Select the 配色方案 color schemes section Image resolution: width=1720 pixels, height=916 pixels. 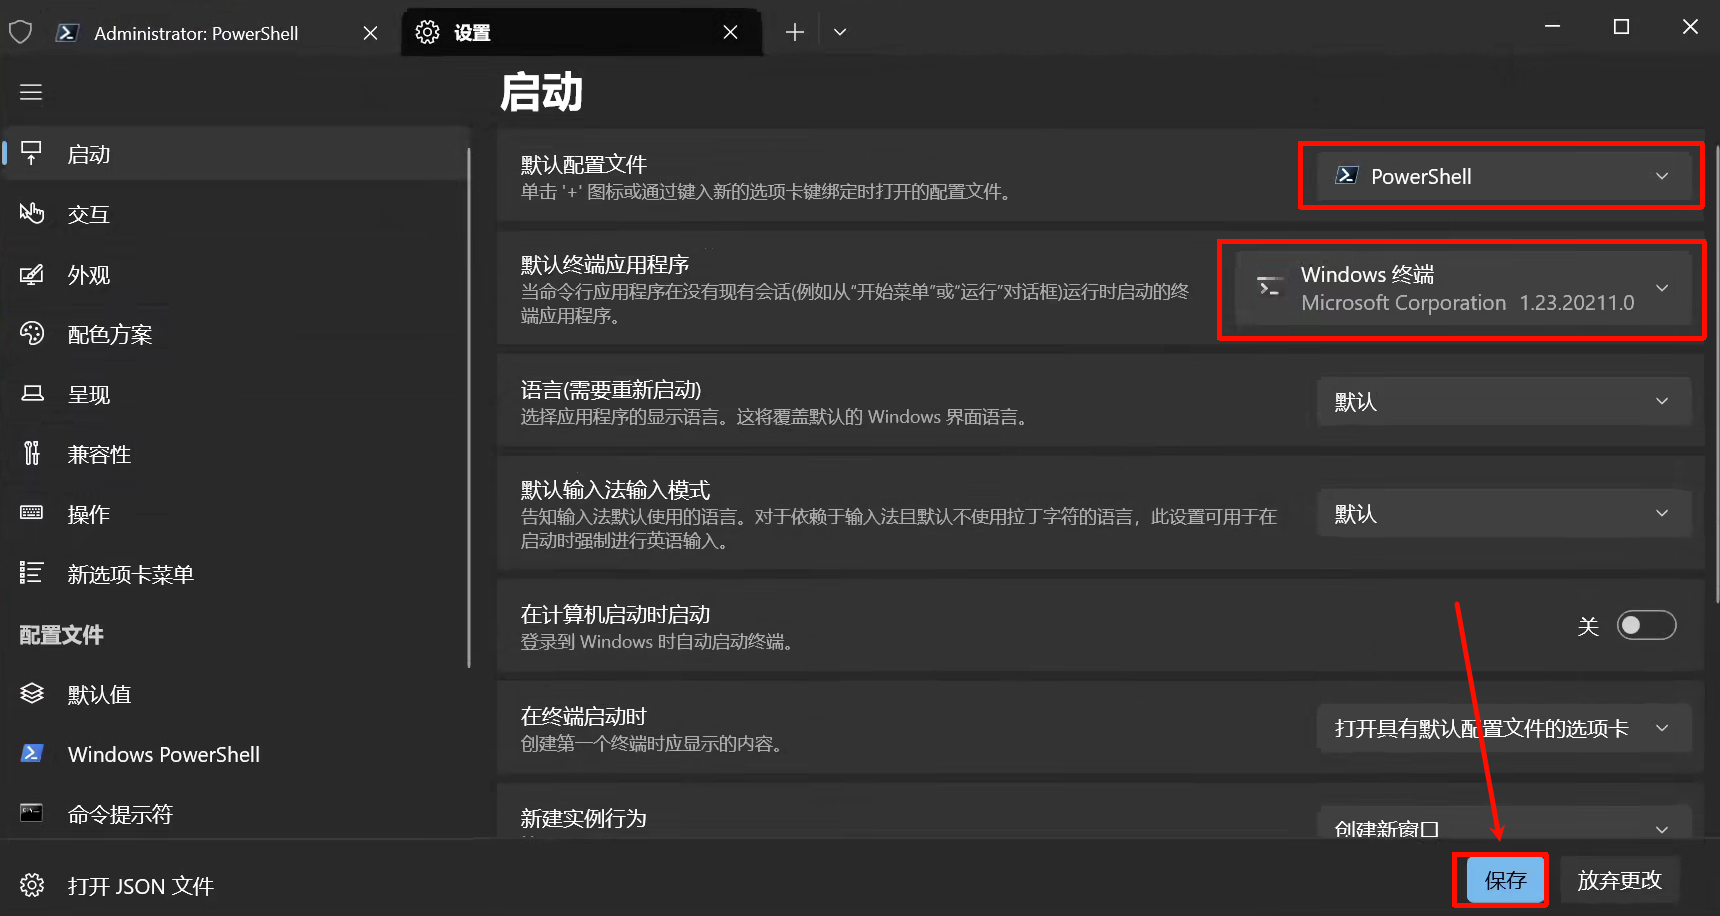pyautogui.click(x=110, y=334)
